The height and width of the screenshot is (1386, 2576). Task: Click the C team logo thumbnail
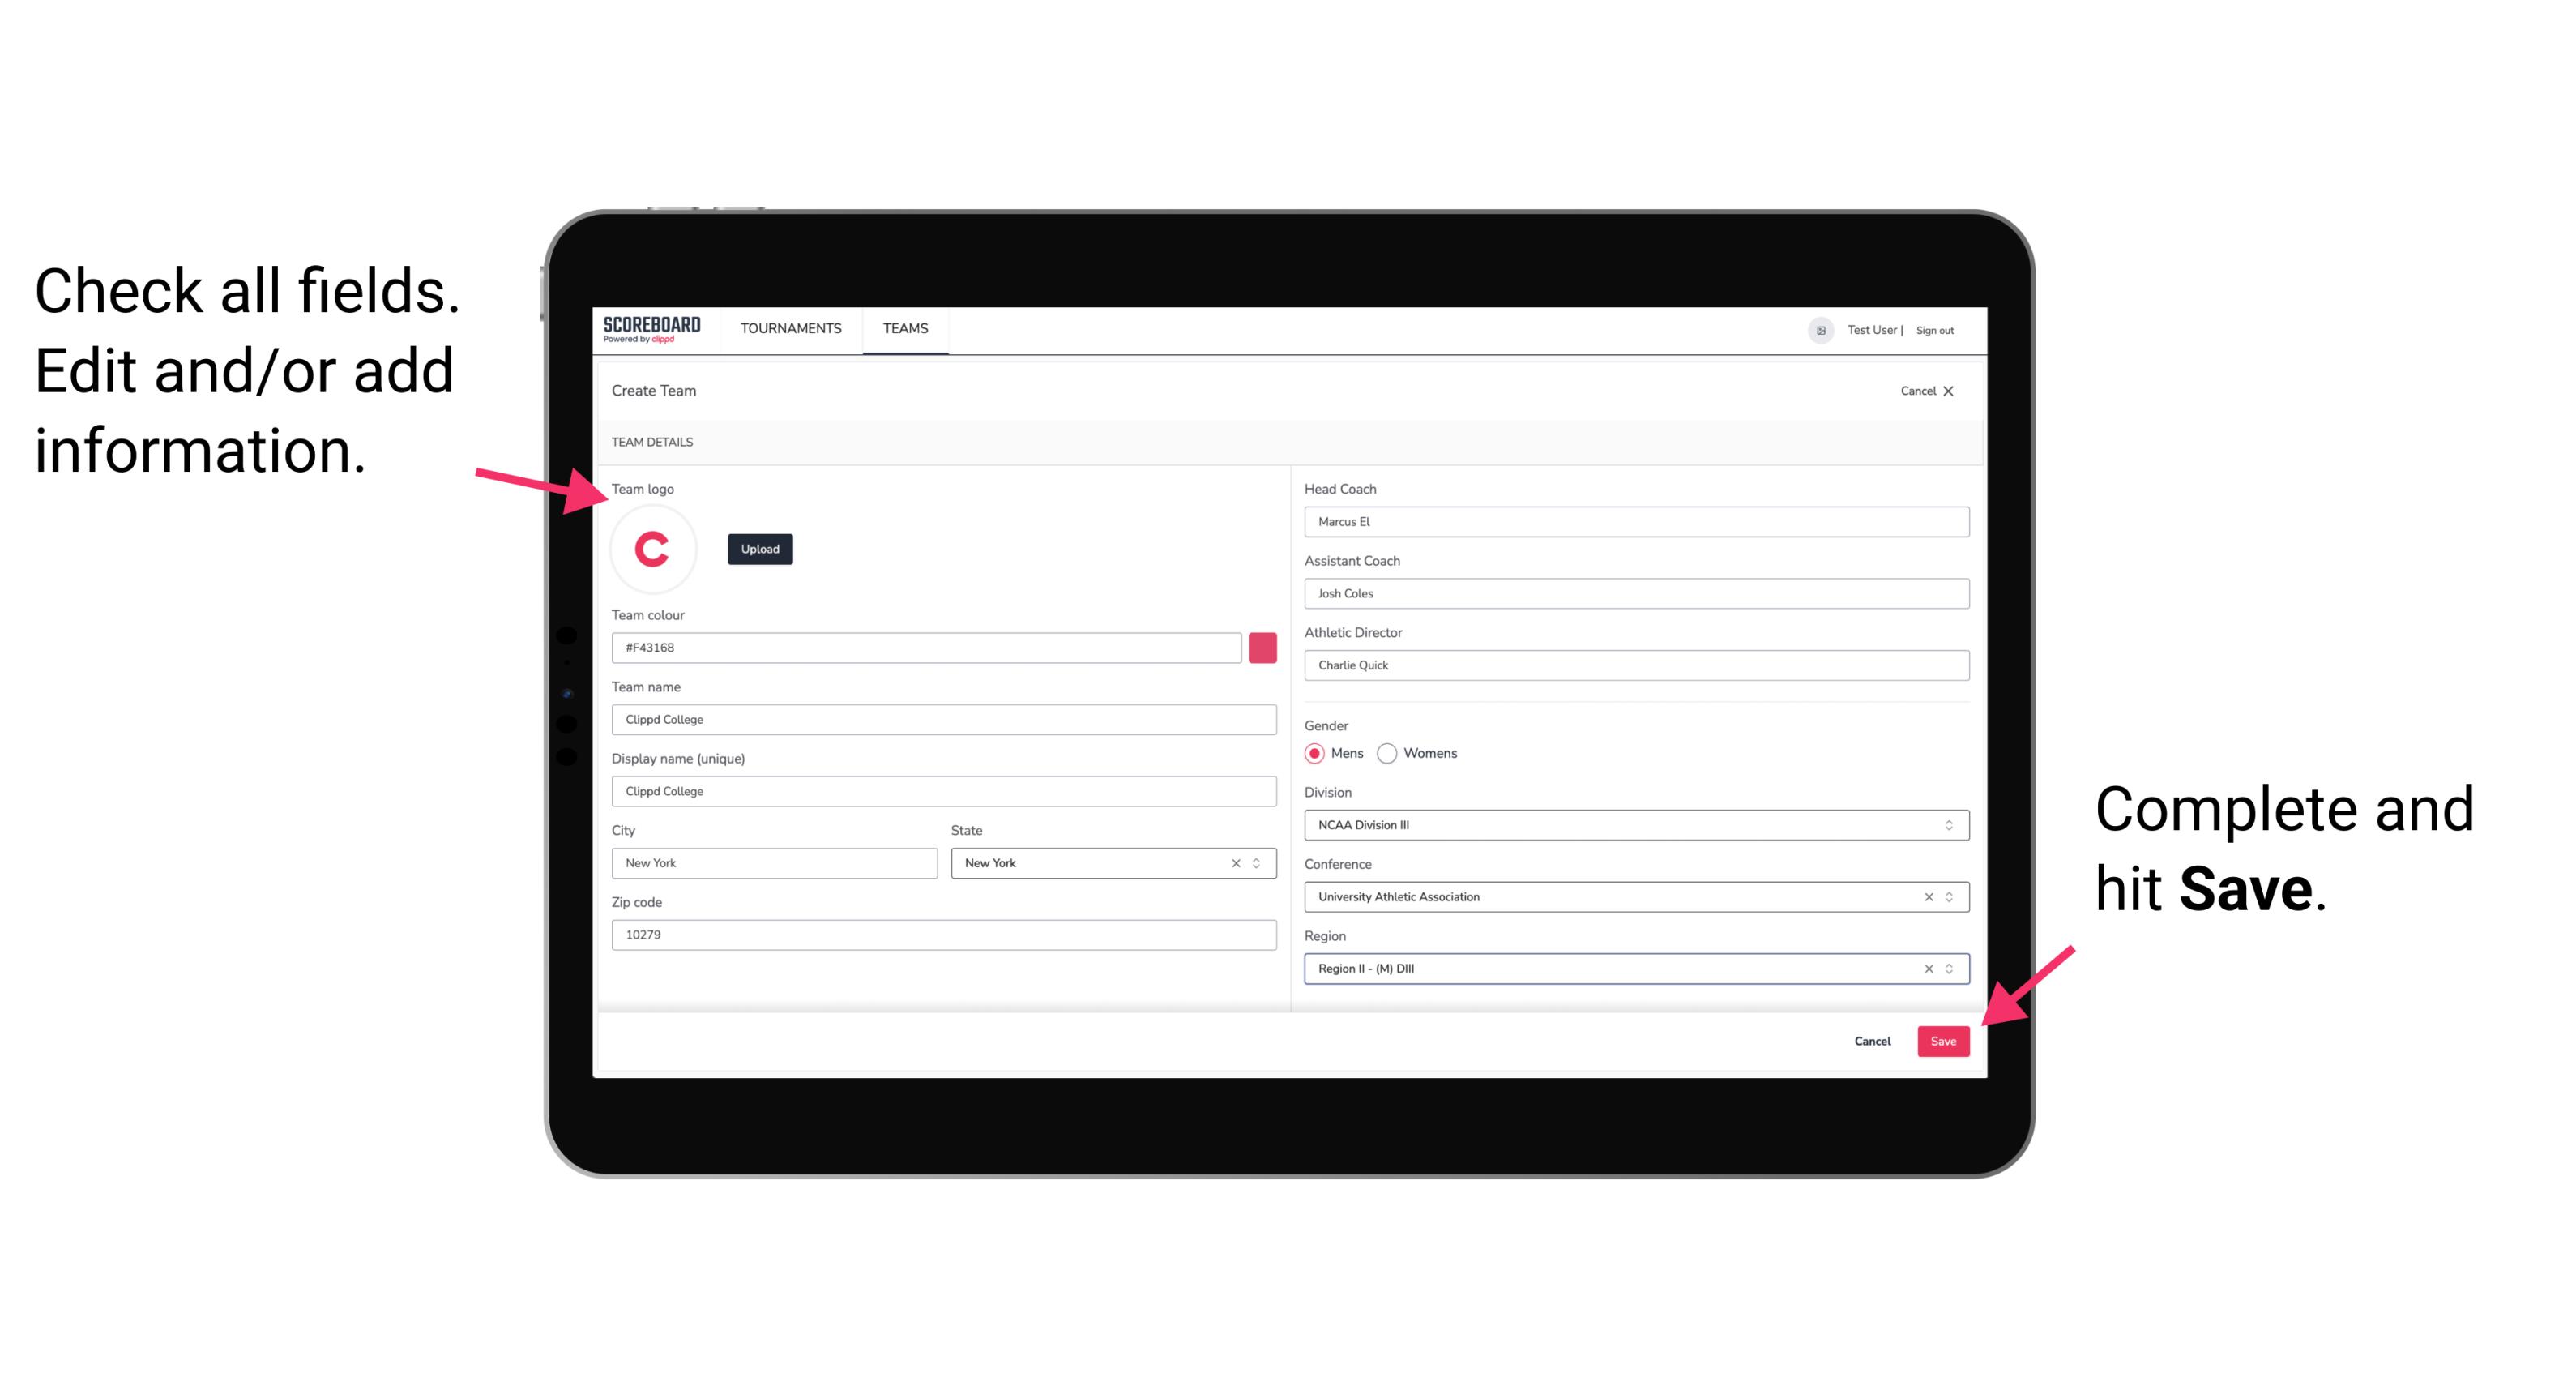click(x=653, y=548)
